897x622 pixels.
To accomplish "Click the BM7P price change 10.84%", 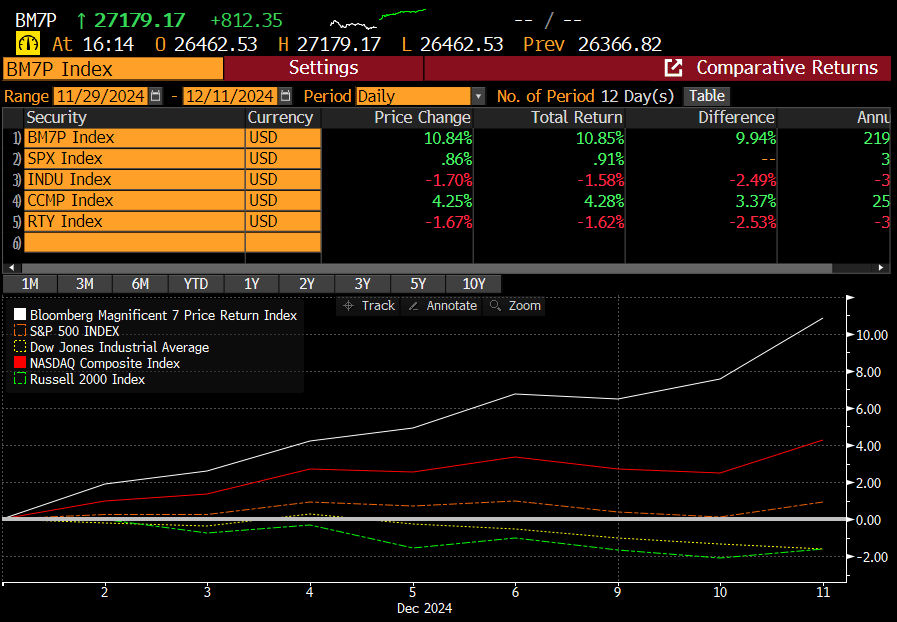I will coord(448,138).
